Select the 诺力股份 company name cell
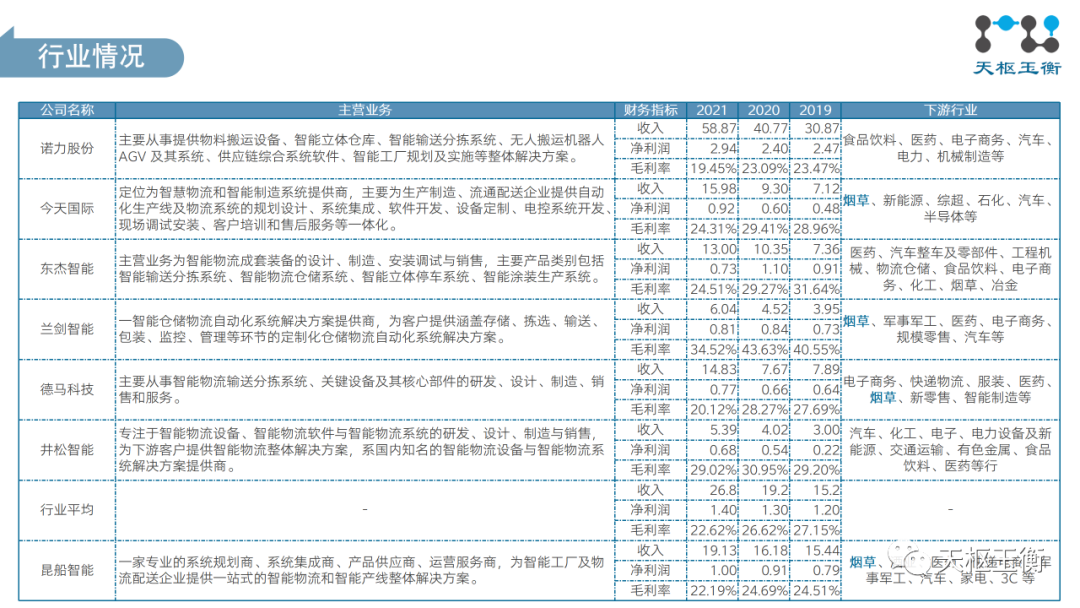 (67, 149)
